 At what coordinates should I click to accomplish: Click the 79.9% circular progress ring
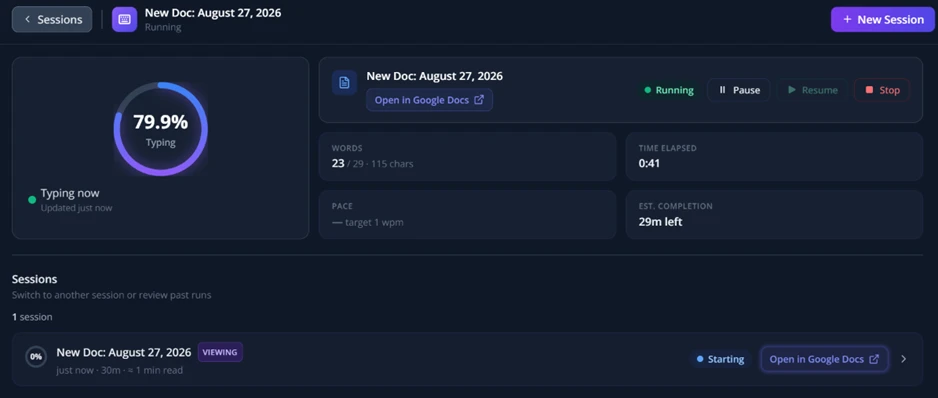tap(160, 129)
